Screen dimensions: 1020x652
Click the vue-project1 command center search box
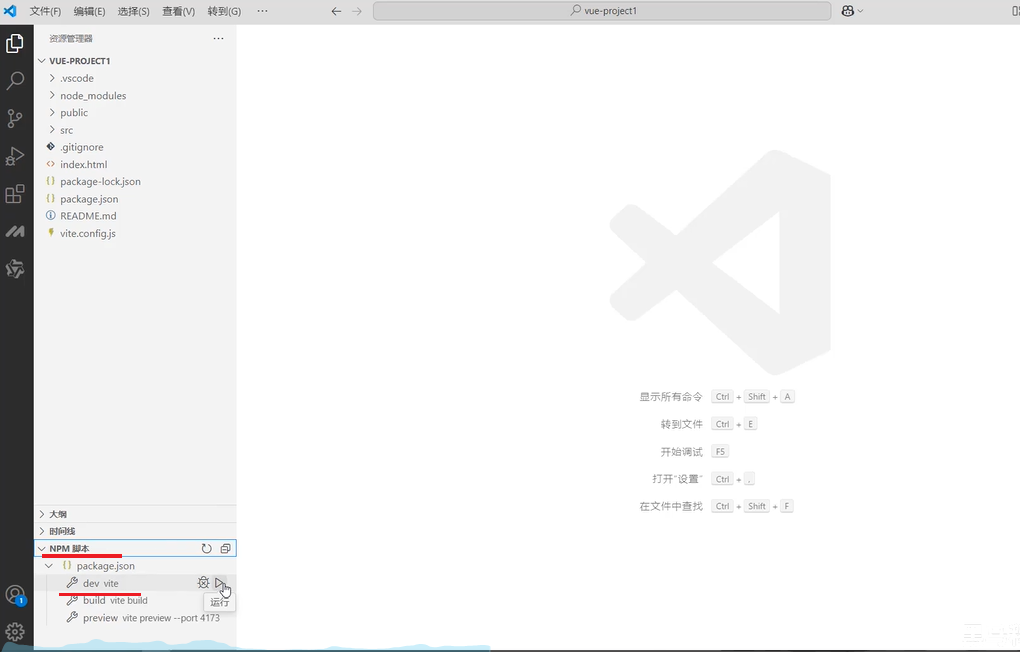click(x=602, y=11)
